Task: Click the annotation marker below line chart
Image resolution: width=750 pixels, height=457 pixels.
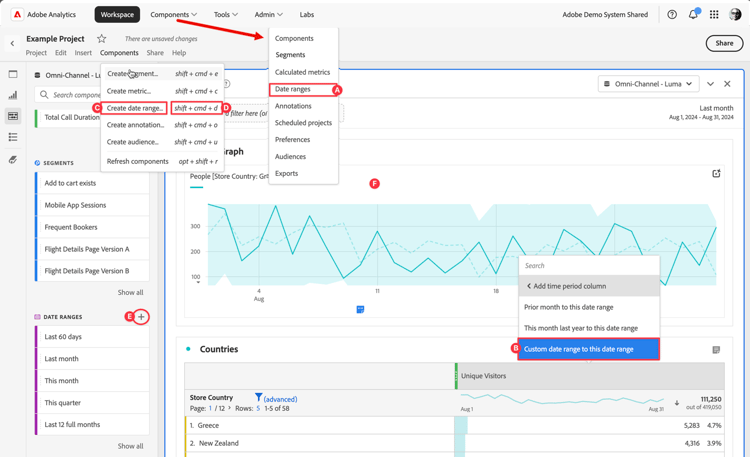Action: [x=360, y=310]
